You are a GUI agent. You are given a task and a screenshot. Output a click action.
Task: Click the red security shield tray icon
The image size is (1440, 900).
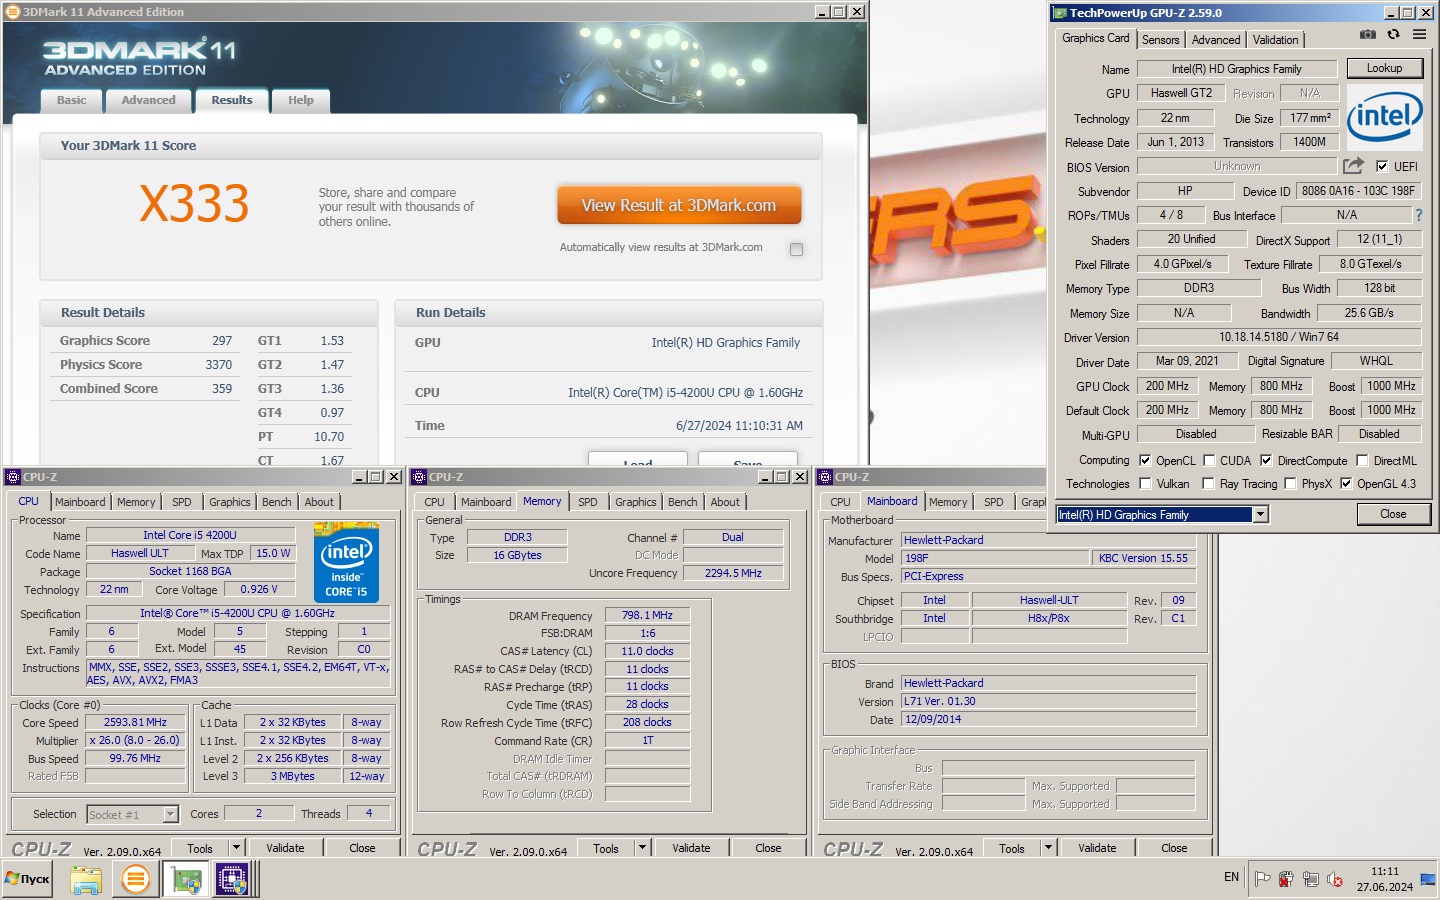1287,879
